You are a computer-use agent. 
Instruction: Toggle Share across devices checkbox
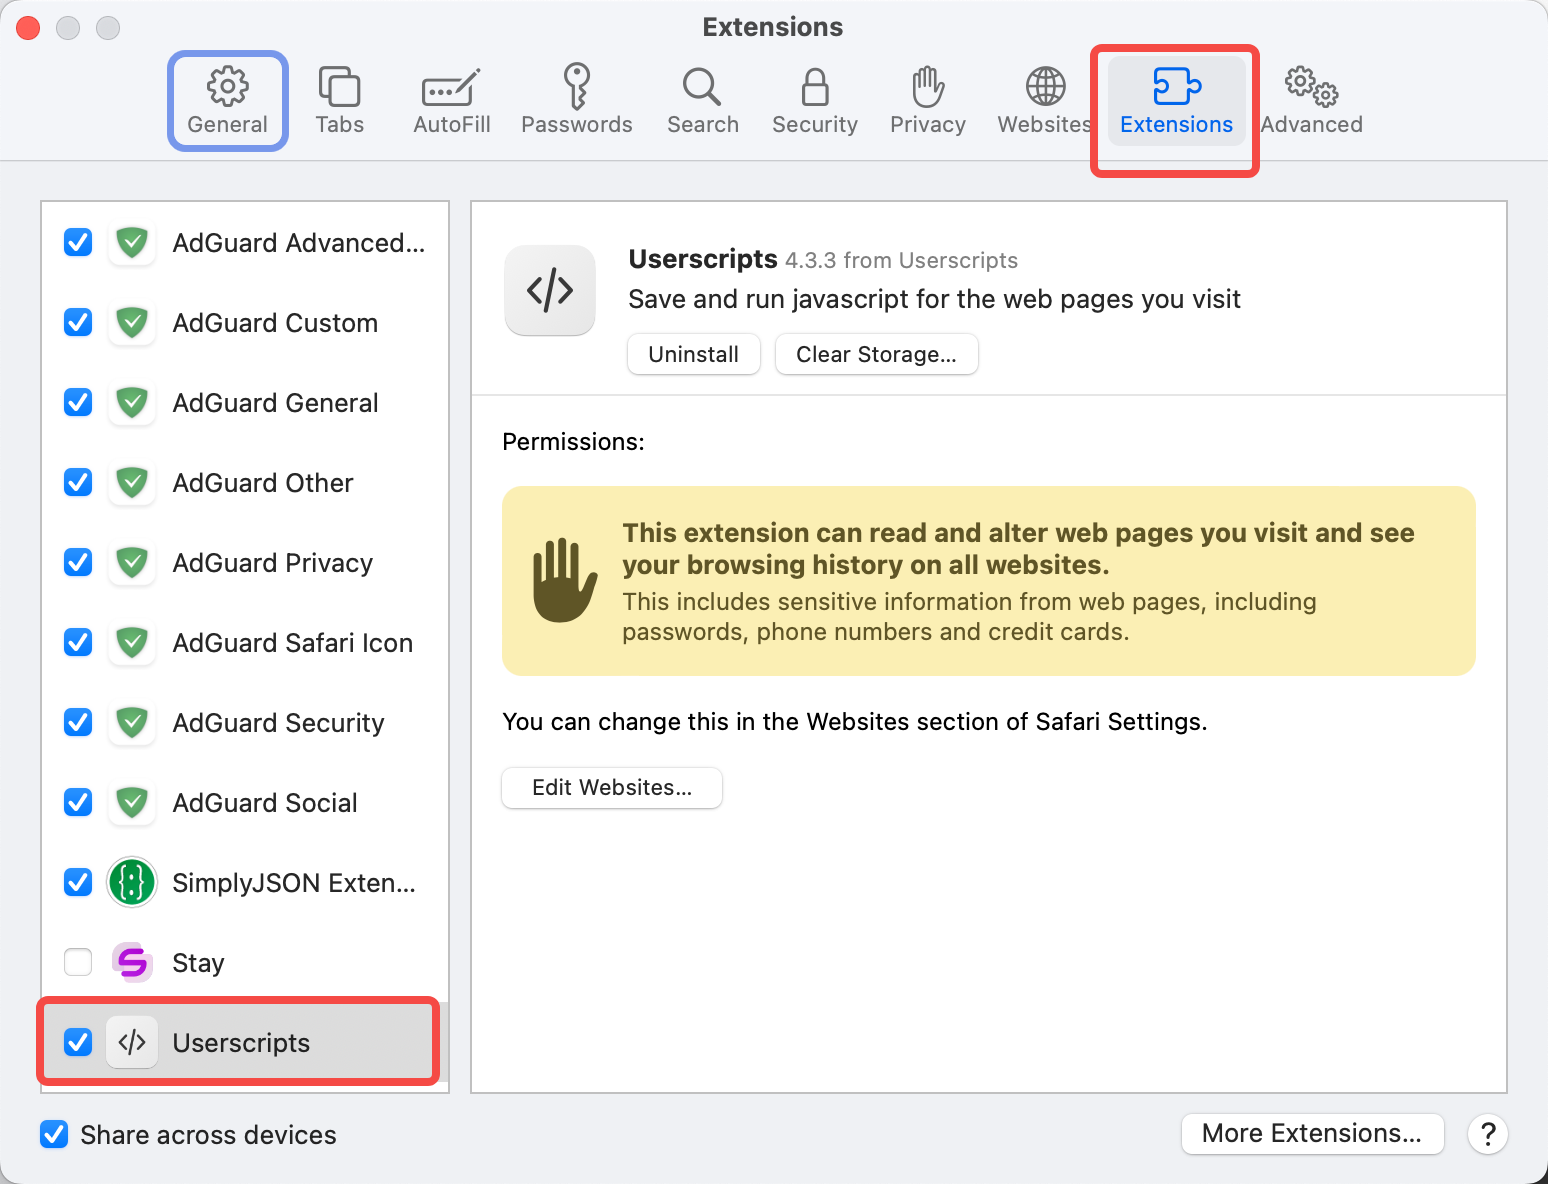[x=54, y=1134]
